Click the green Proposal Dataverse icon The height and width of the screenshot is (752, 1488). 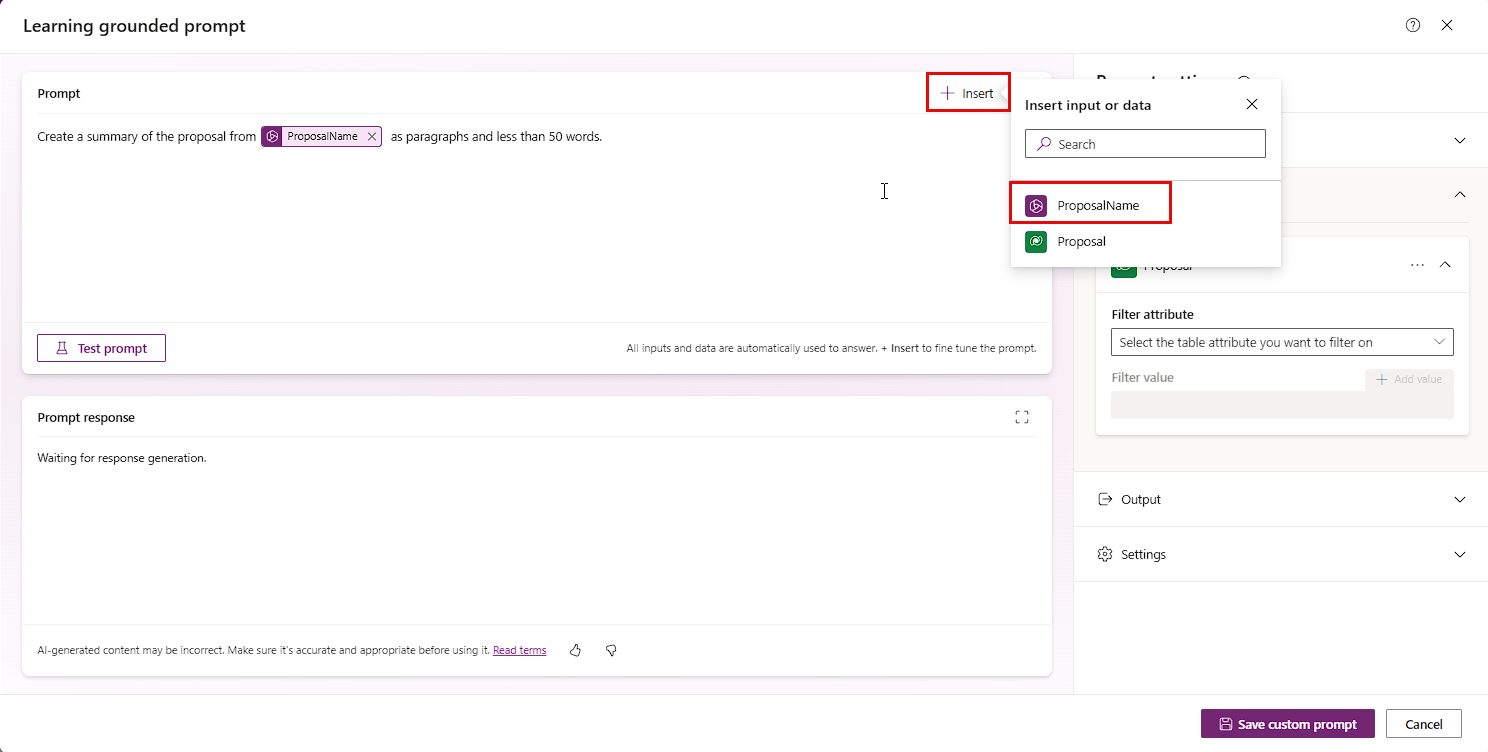[x=1036, y=242]
